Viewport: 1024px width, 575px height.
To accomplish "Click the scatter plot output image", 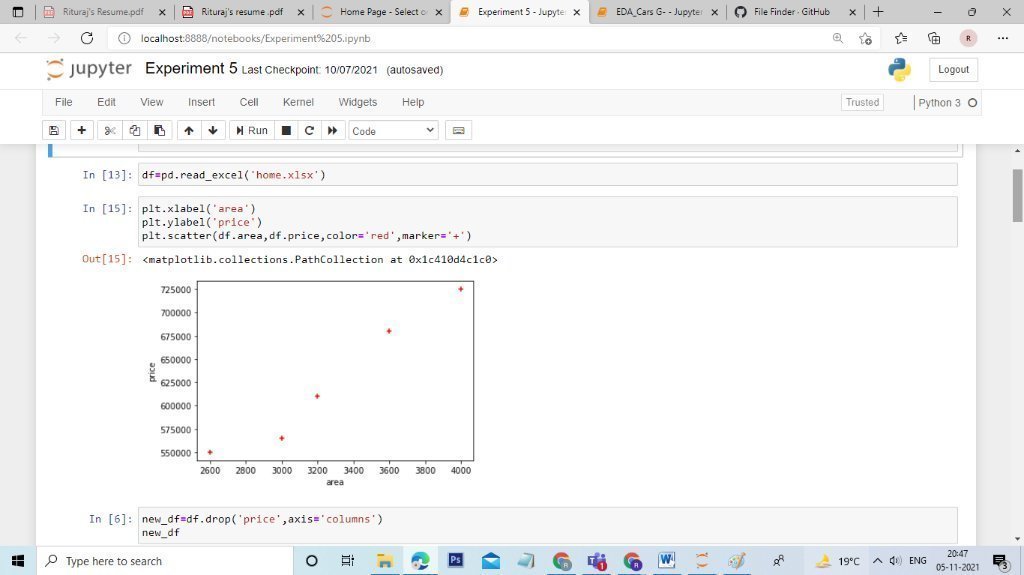I will click(311, 384).
